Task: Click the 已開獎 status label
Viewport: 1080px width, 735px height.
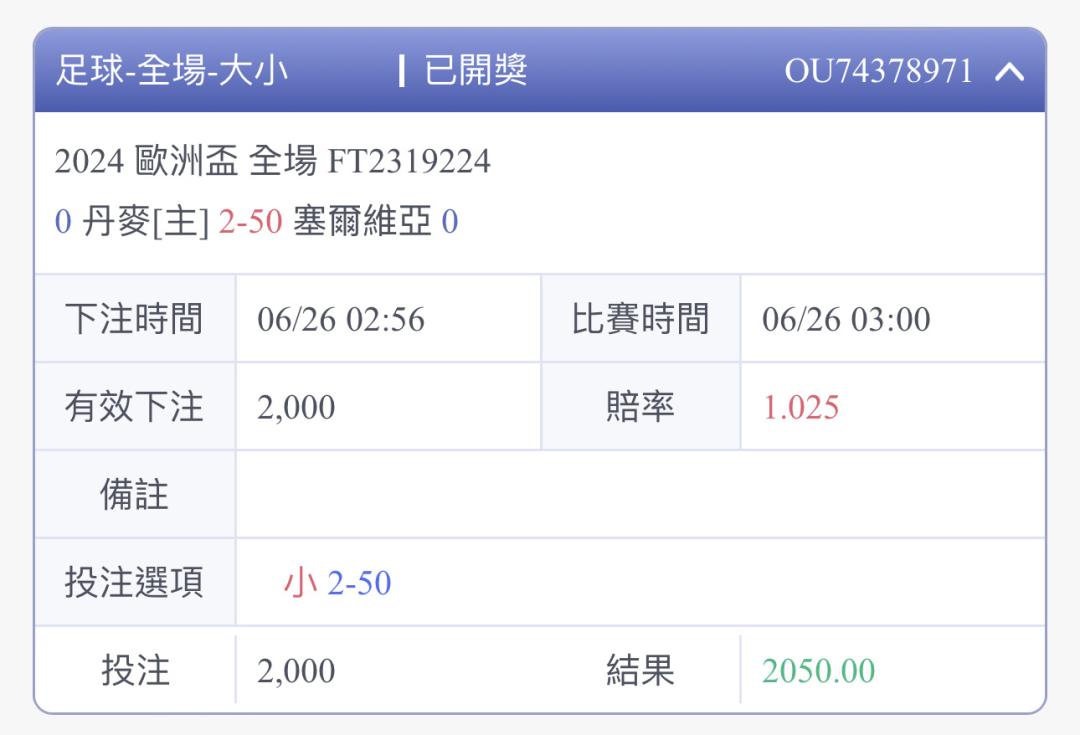Action: 475,71
